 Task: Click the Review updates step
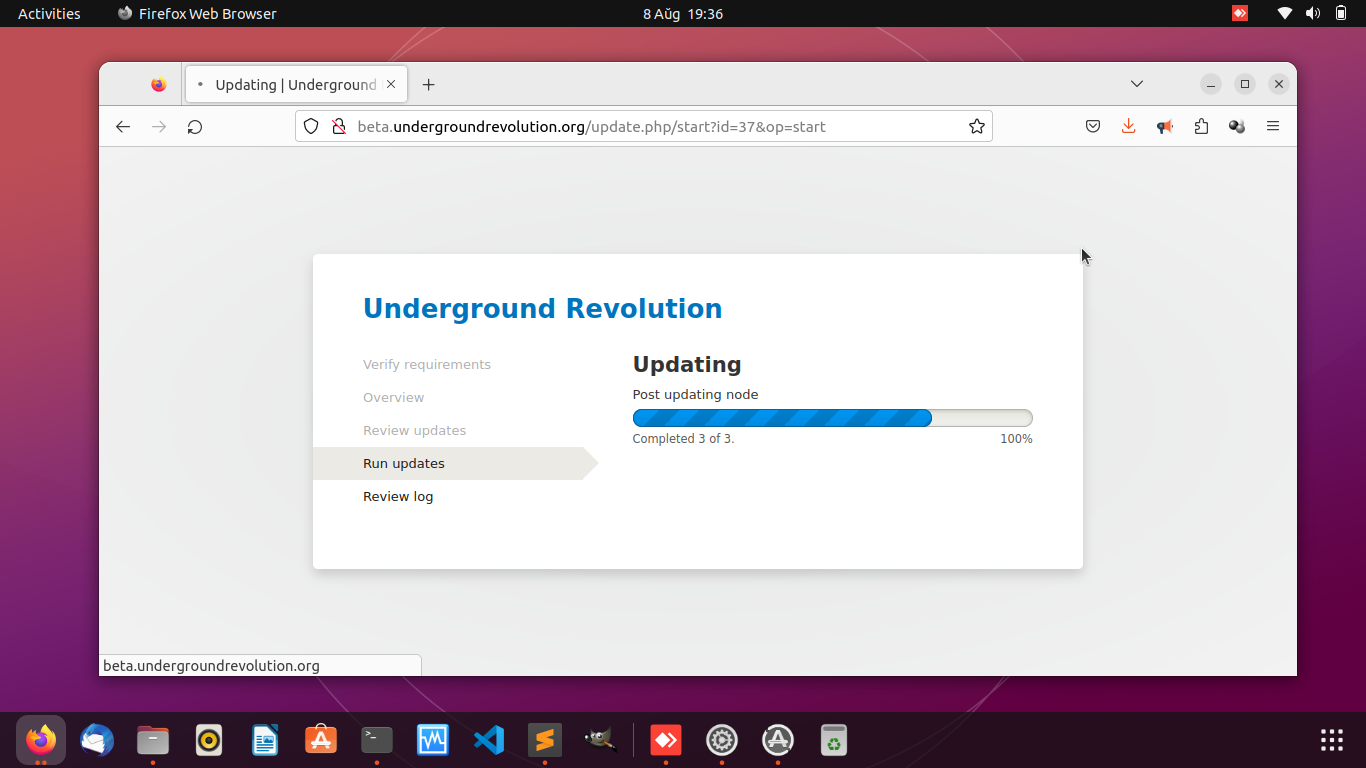(x=414, y=431)
